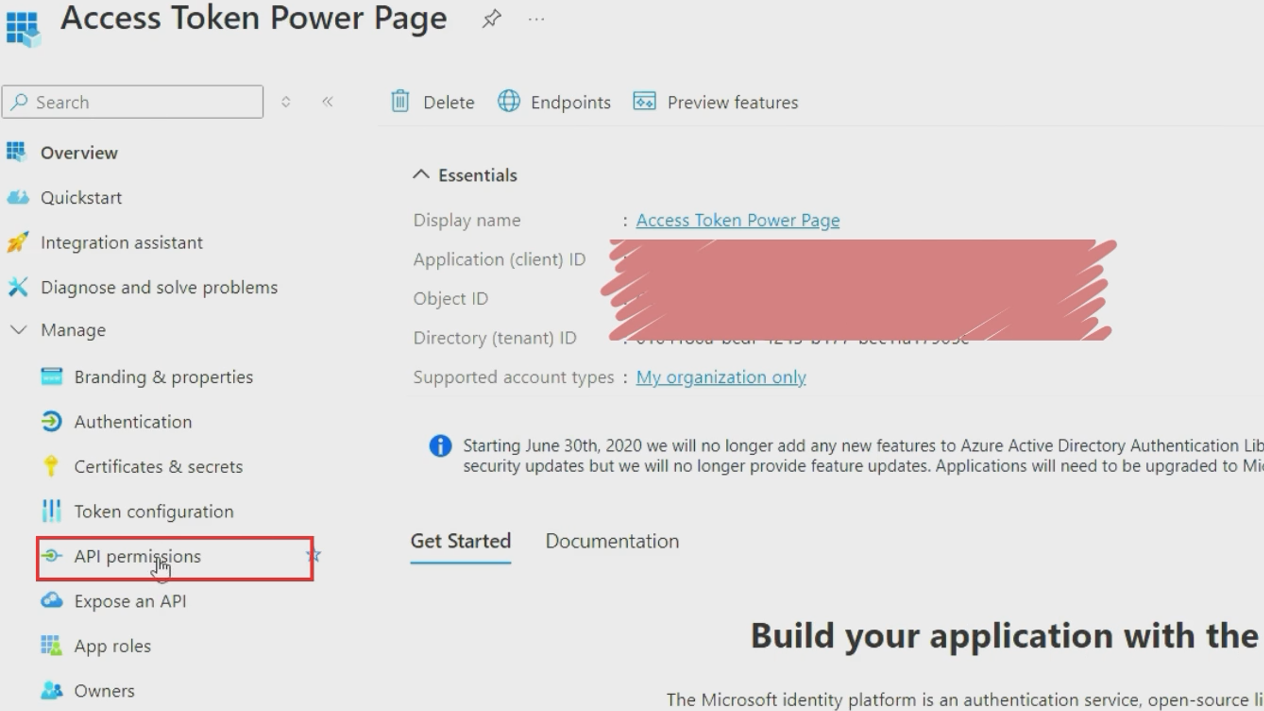Click the Directory (tenant) ID label
The width and height of the screenshot is (1264, 711).
(x=495, y=338)
